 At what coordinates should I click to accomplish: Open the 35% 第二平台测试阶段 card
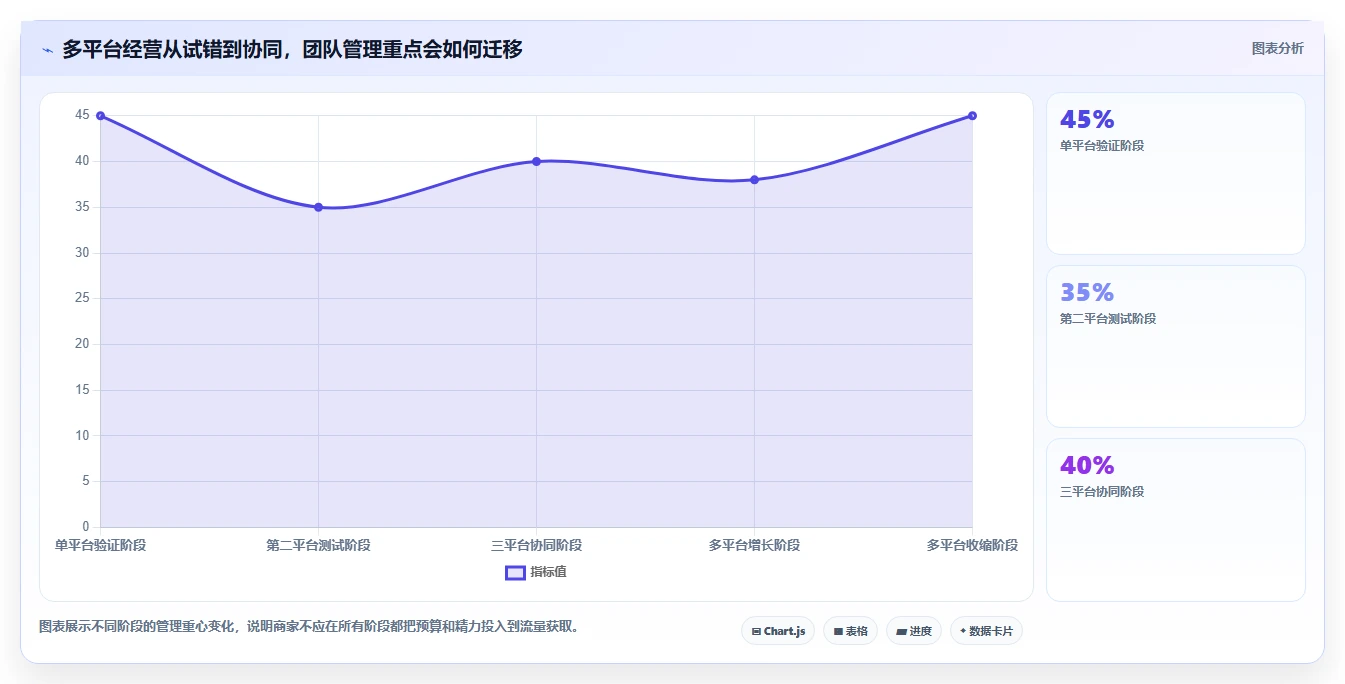click(x=1176, y=346)
